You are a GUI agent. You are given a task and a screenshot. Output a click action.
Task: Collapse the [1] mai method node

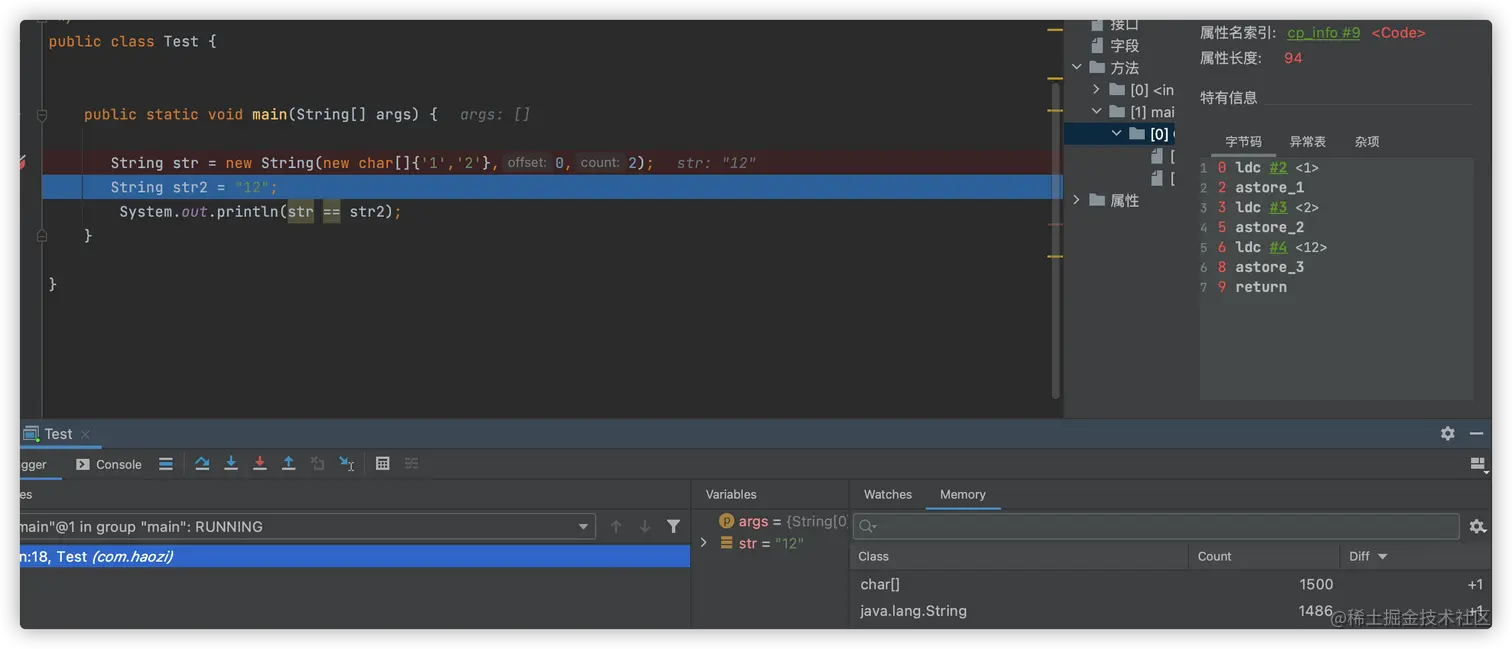1096,112
